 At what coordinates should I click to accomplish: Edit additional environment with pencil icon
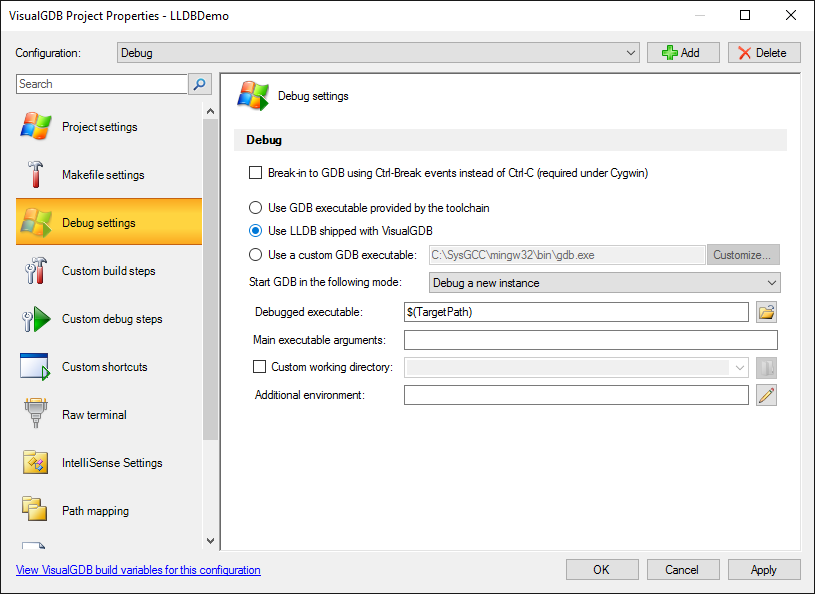[x=767, y=395]
